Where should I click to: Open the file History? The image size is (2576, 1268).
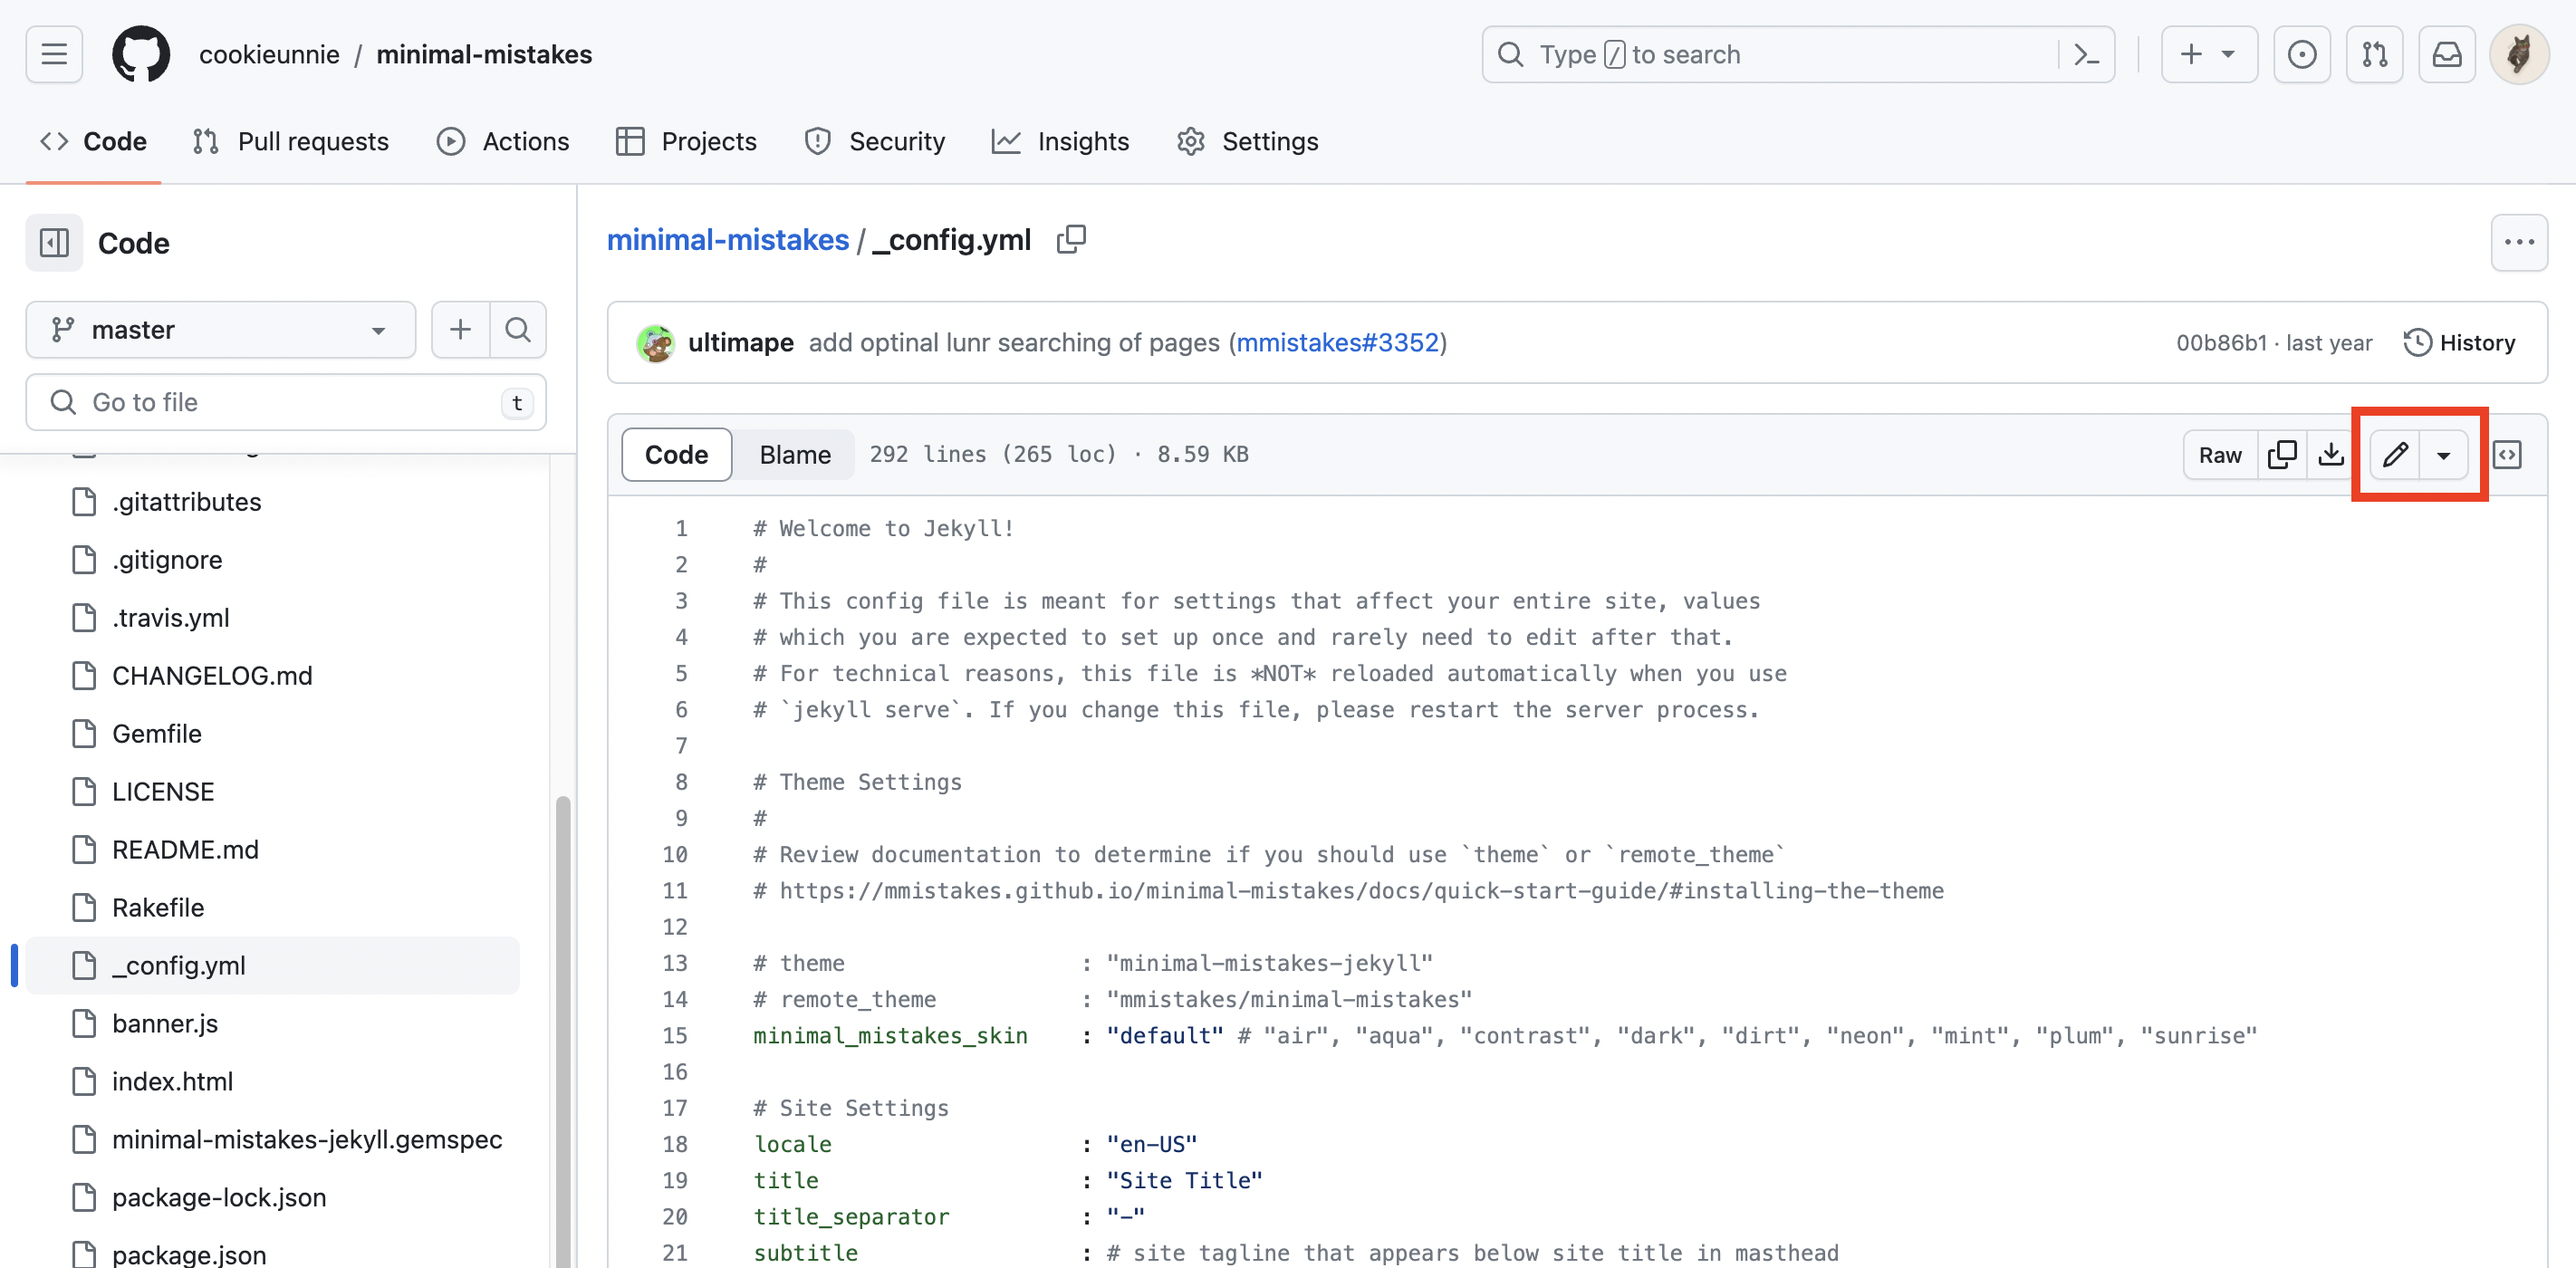pyautogui.click(x=2460, y=343)
